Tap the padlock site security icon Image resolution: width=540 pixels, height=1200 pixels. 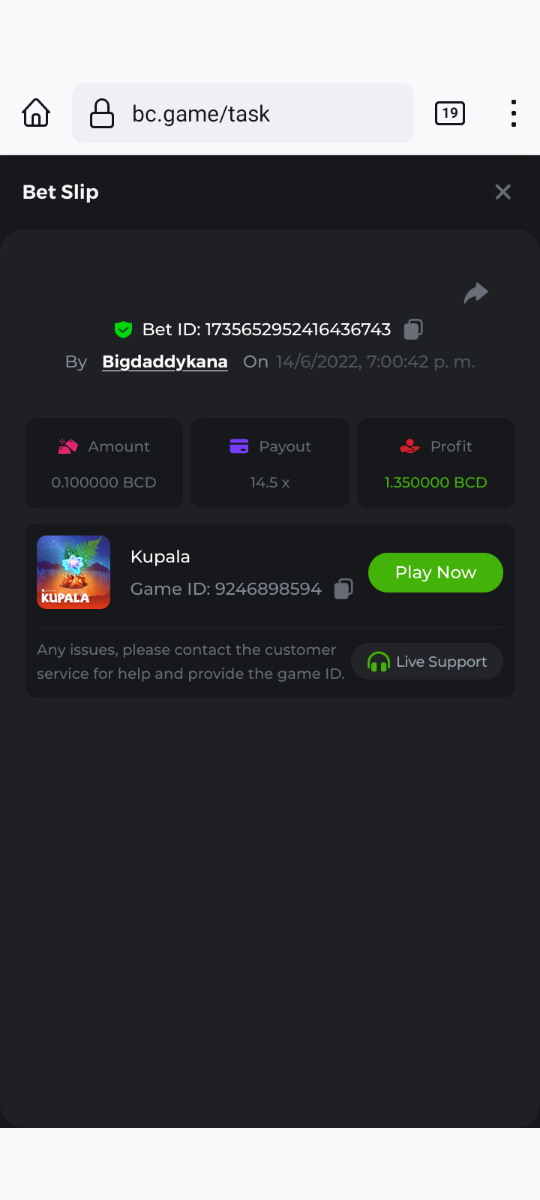click(102, 114)
